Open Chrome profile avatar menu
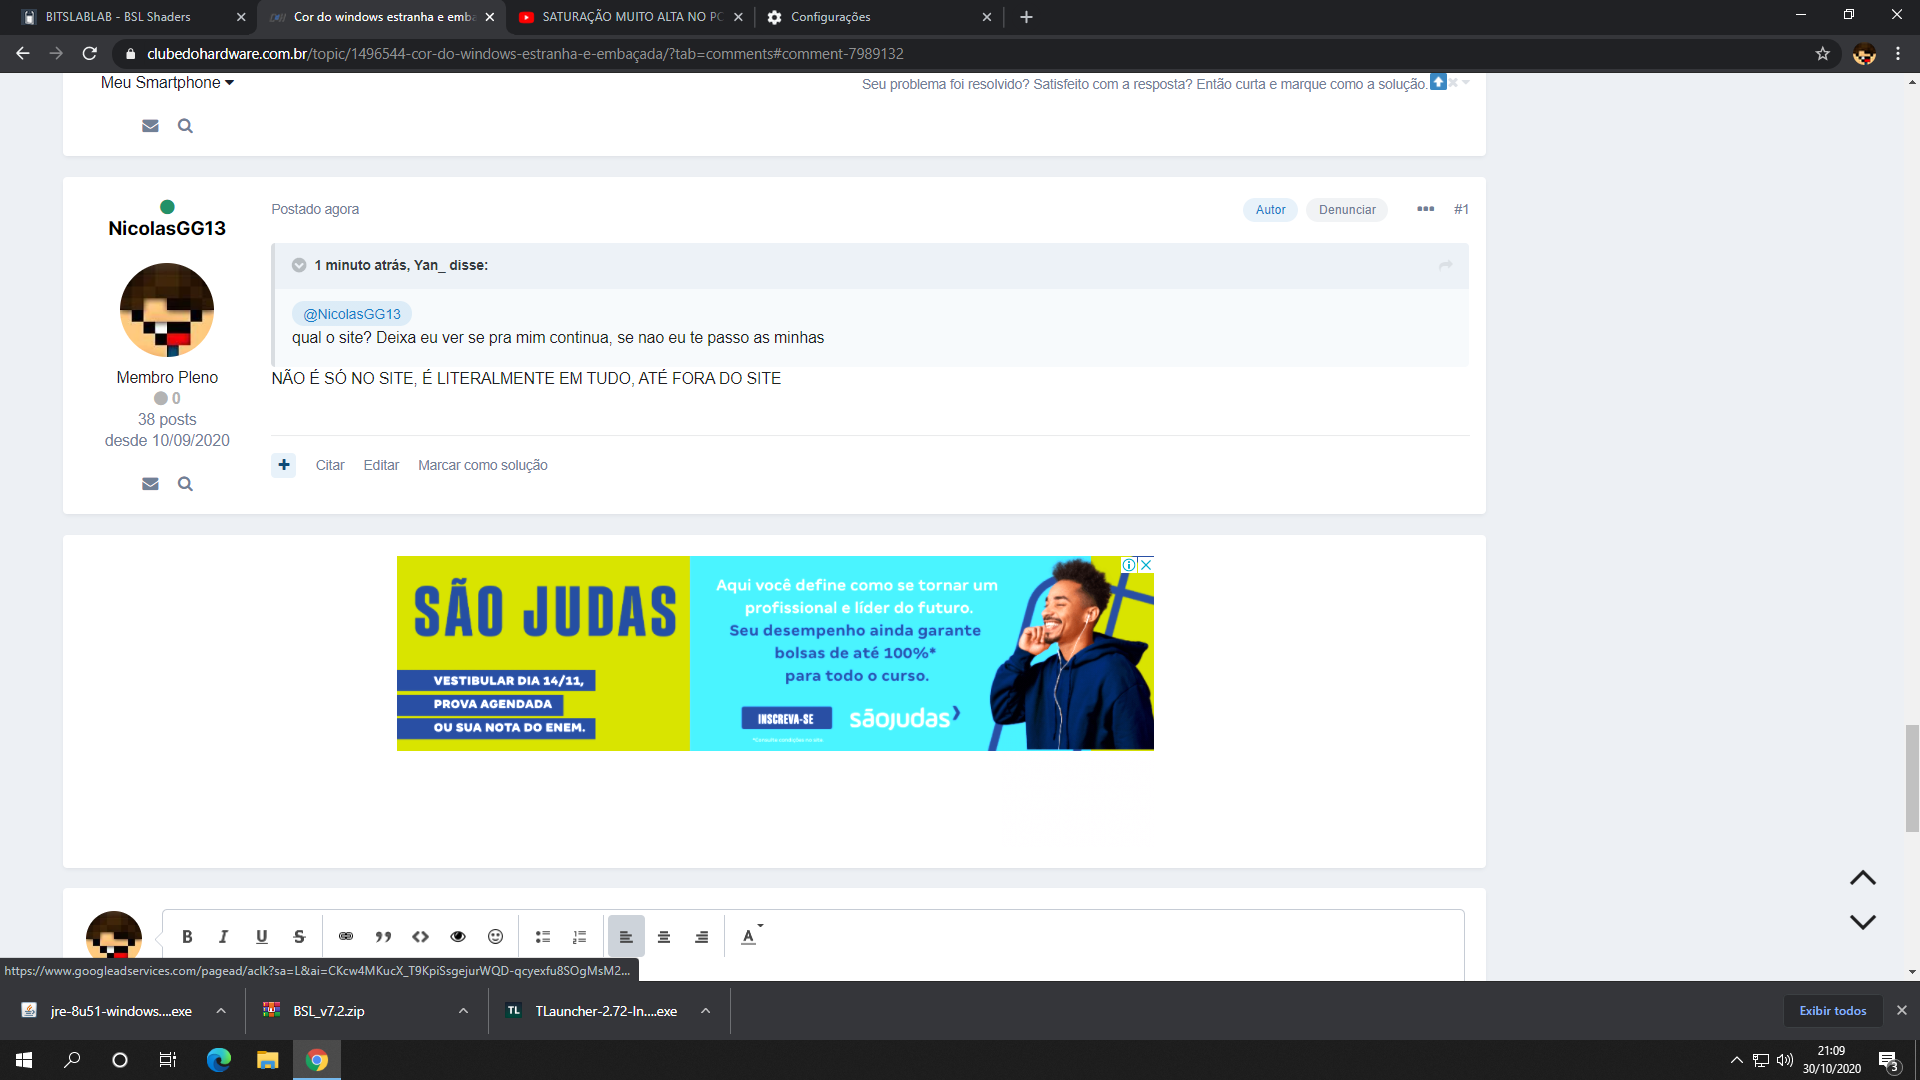Screen dimensions: 1920x1080 tap(1863, 54)
